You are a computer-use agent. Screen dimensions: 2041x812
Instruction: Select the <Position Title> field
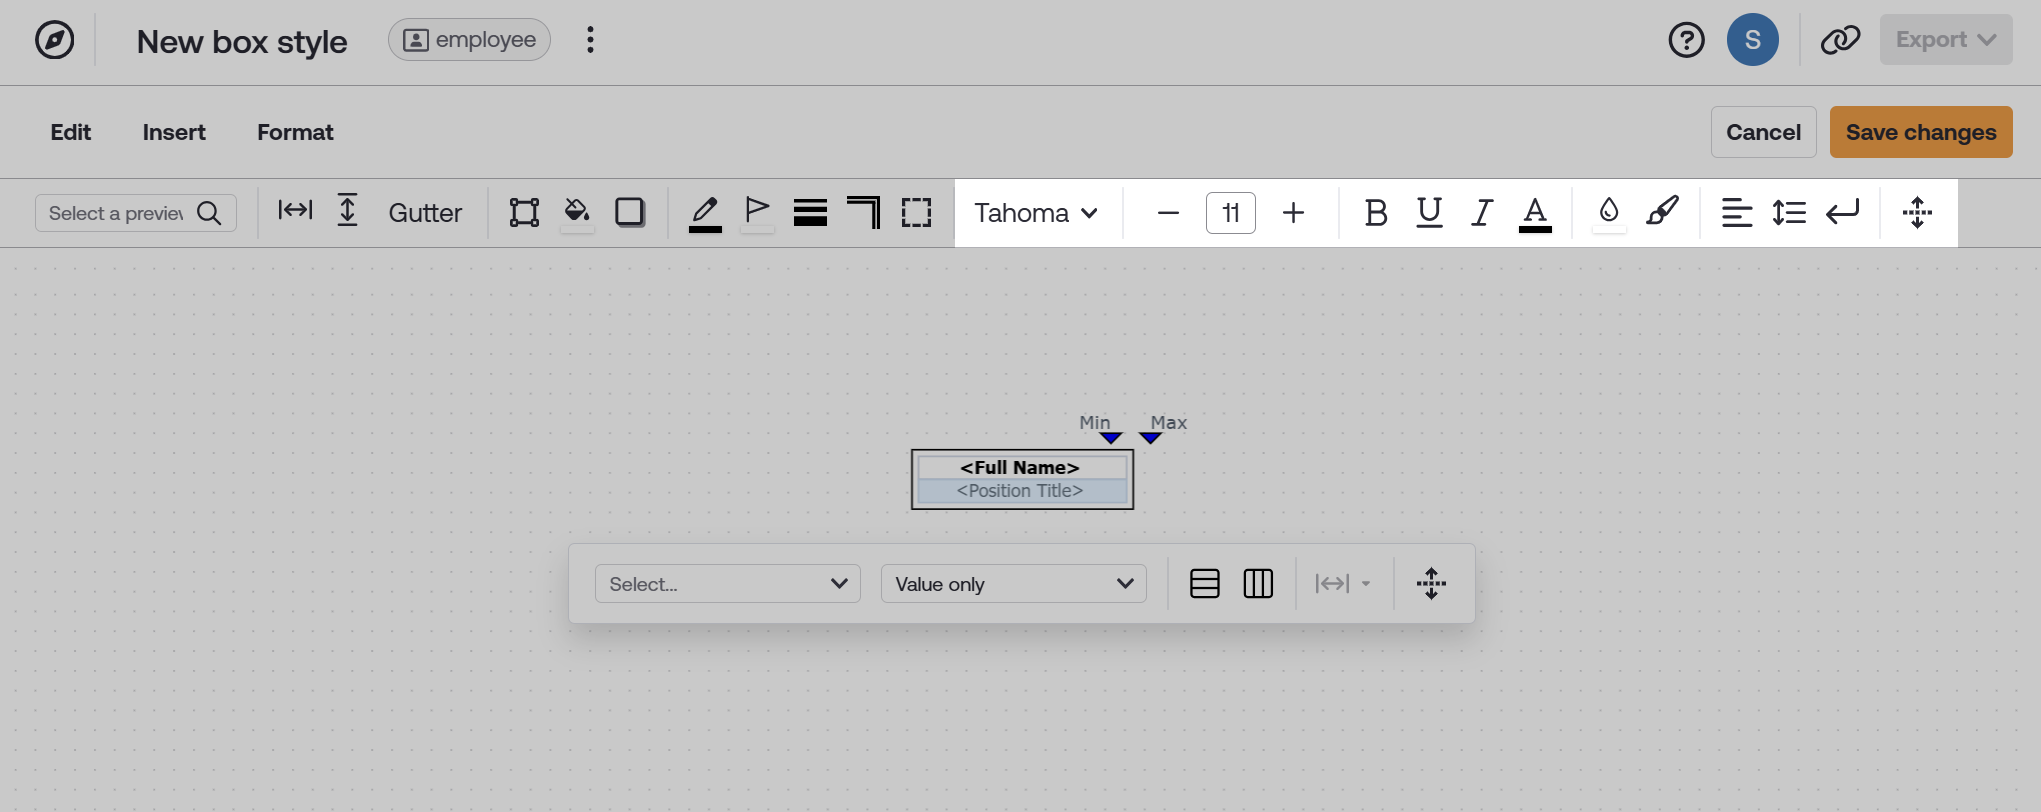pos(1021,491)
